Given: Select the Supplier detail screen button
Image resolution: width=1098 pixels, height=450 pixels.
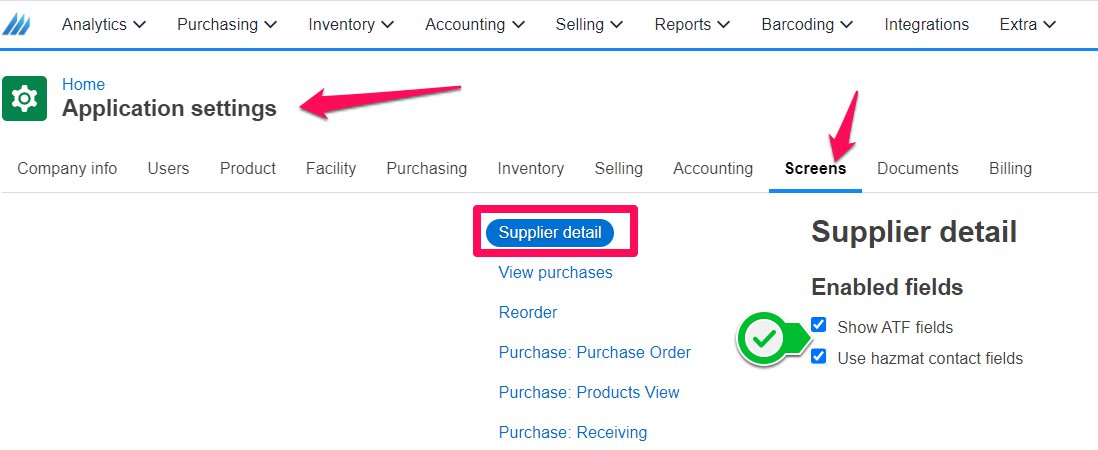Looking at the screenshot, I should point(550,233).
